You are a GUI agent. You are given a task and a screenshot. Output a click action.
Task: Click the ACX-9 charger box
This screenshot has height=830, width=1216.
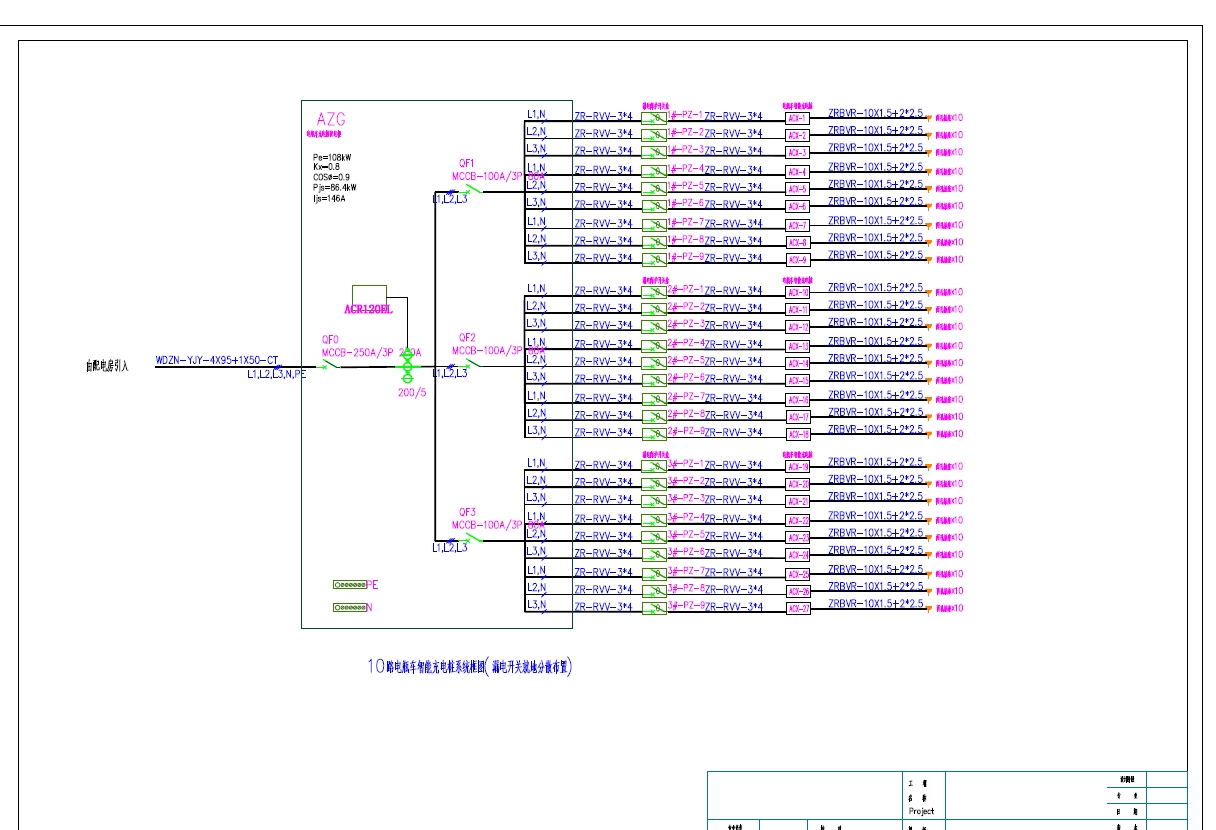tap(797, 260)
